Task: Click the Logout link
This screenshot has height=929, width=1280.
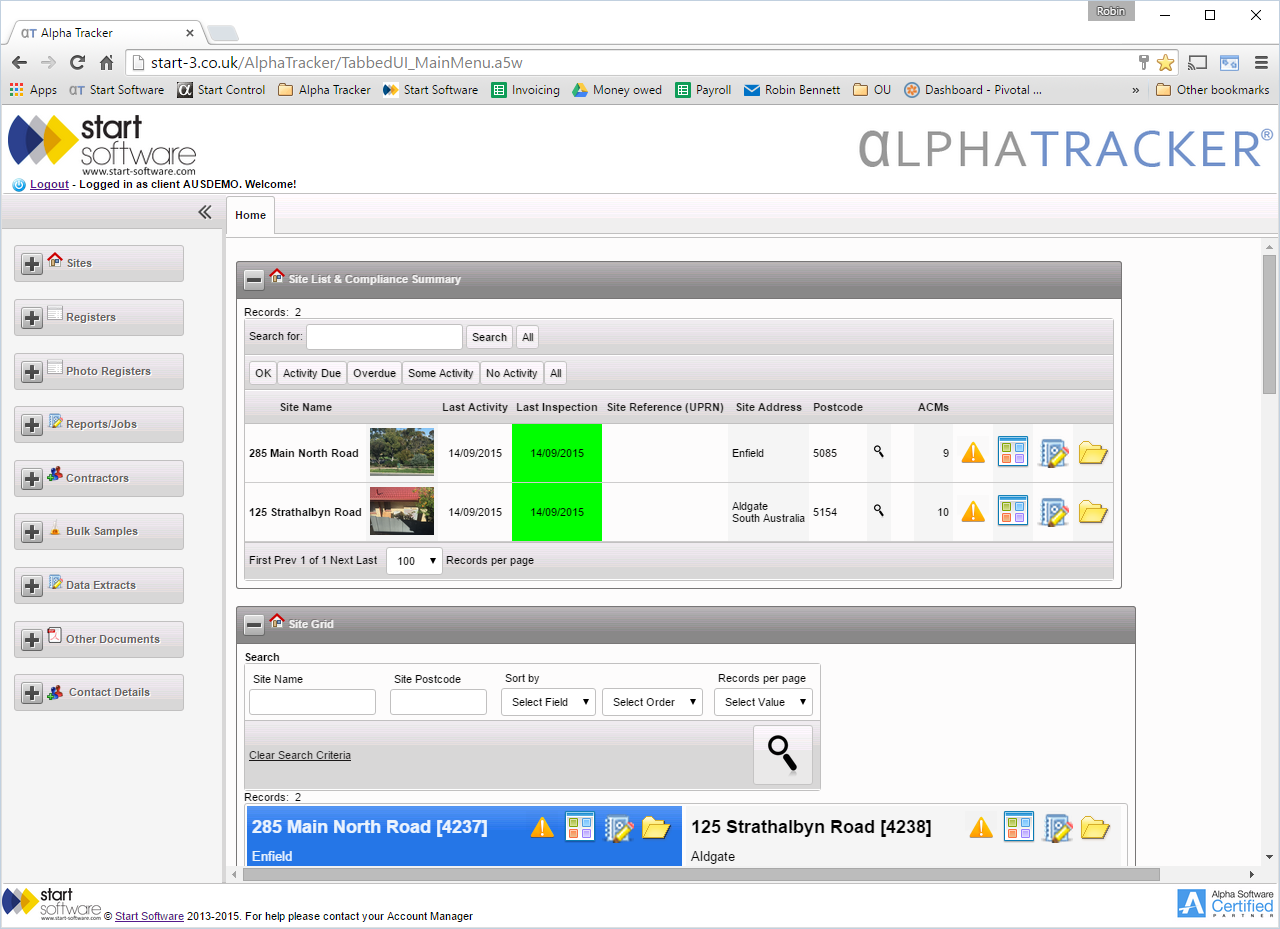Action: click(47, 184)
